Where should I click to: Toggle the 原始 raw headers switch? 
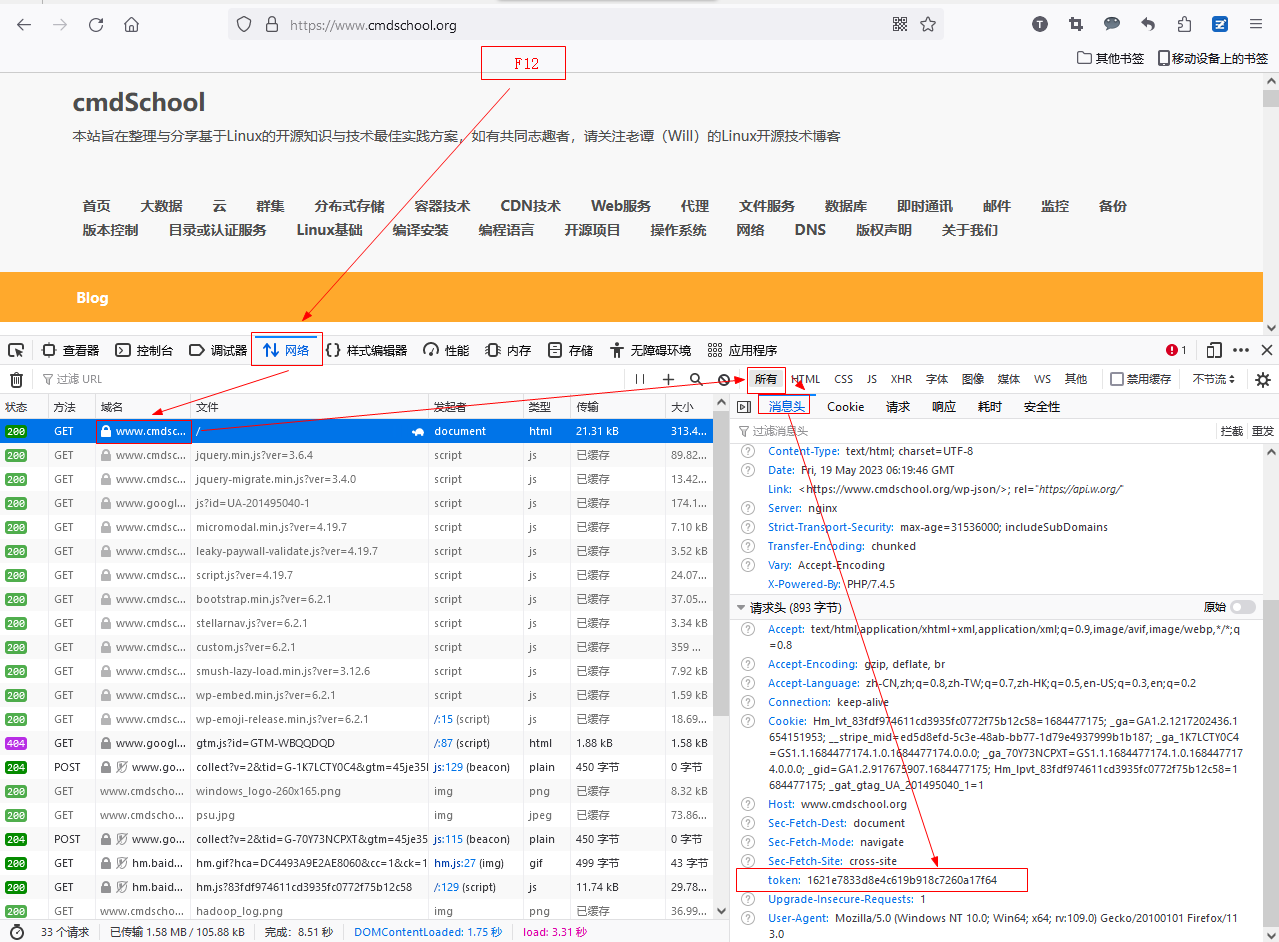1242,608
